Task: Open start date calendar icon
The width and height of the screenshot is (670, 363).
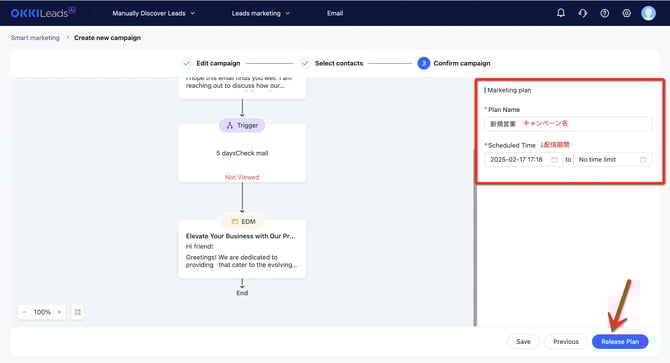Action: (554, 160)
